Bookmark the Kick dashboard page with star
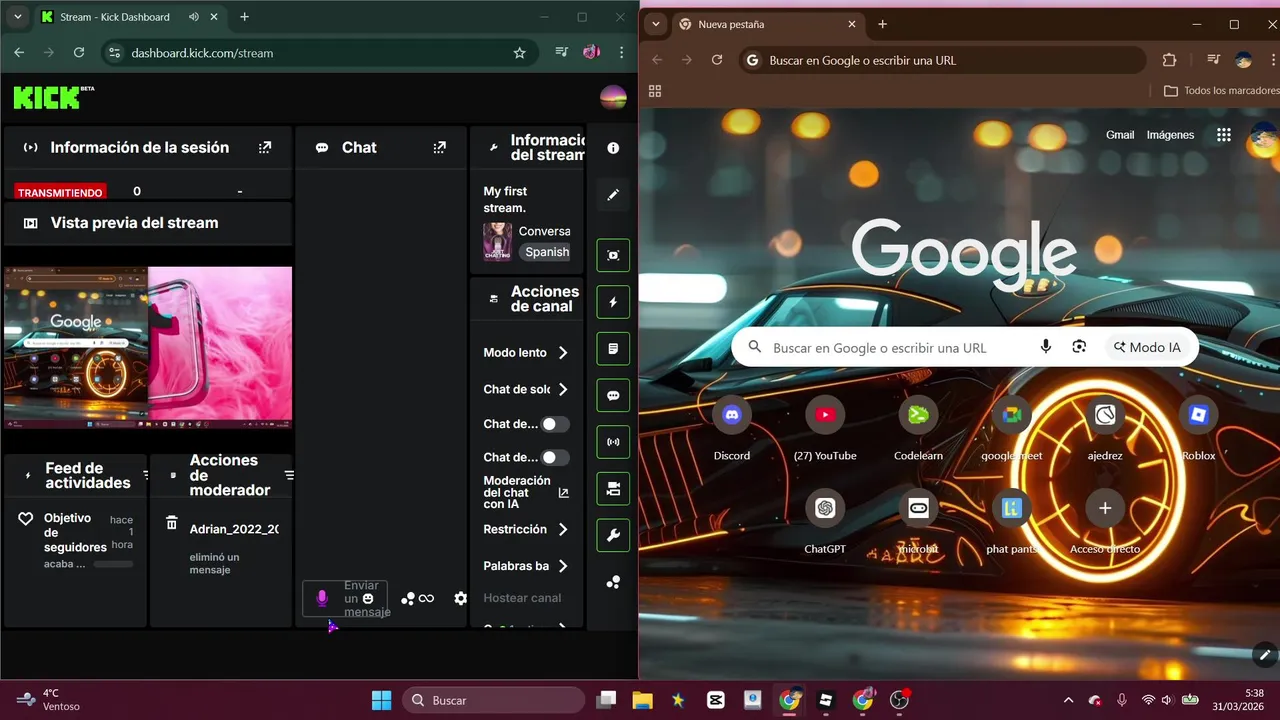The image size is (1280, 720). pyautogui.click(x=519, y=53)
